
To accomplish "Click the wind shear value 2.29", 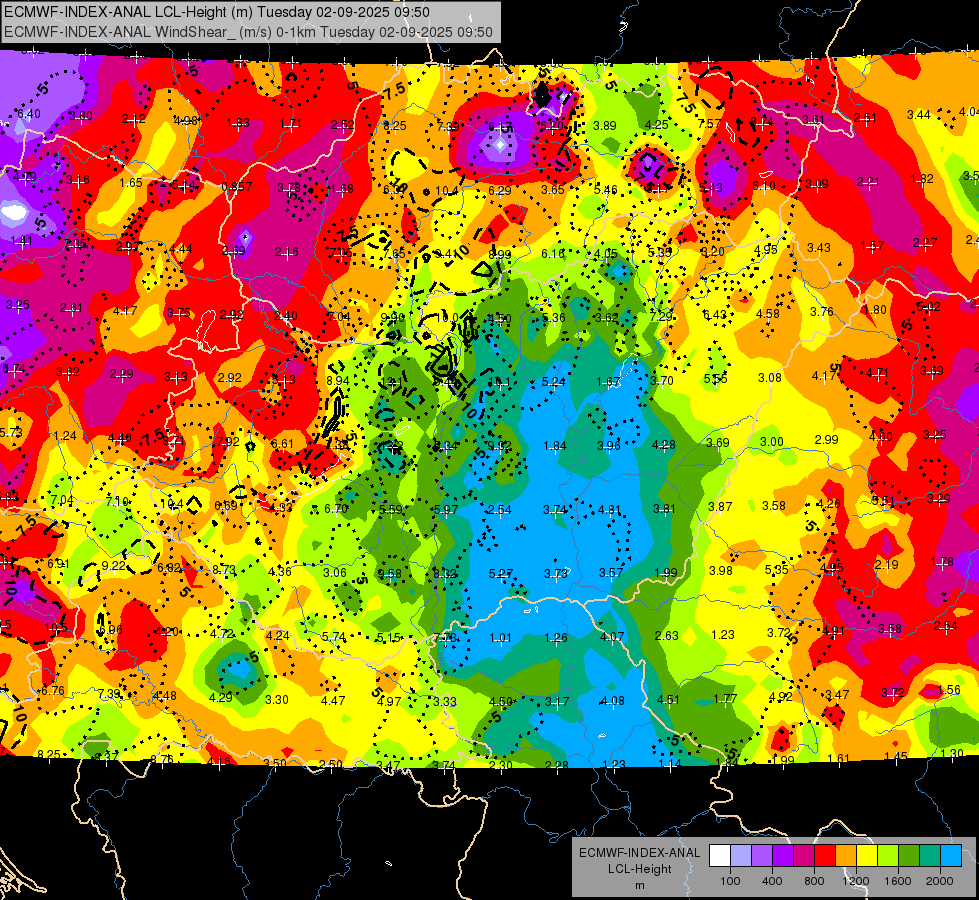I will pyautogui.click(x=122, y=374).
